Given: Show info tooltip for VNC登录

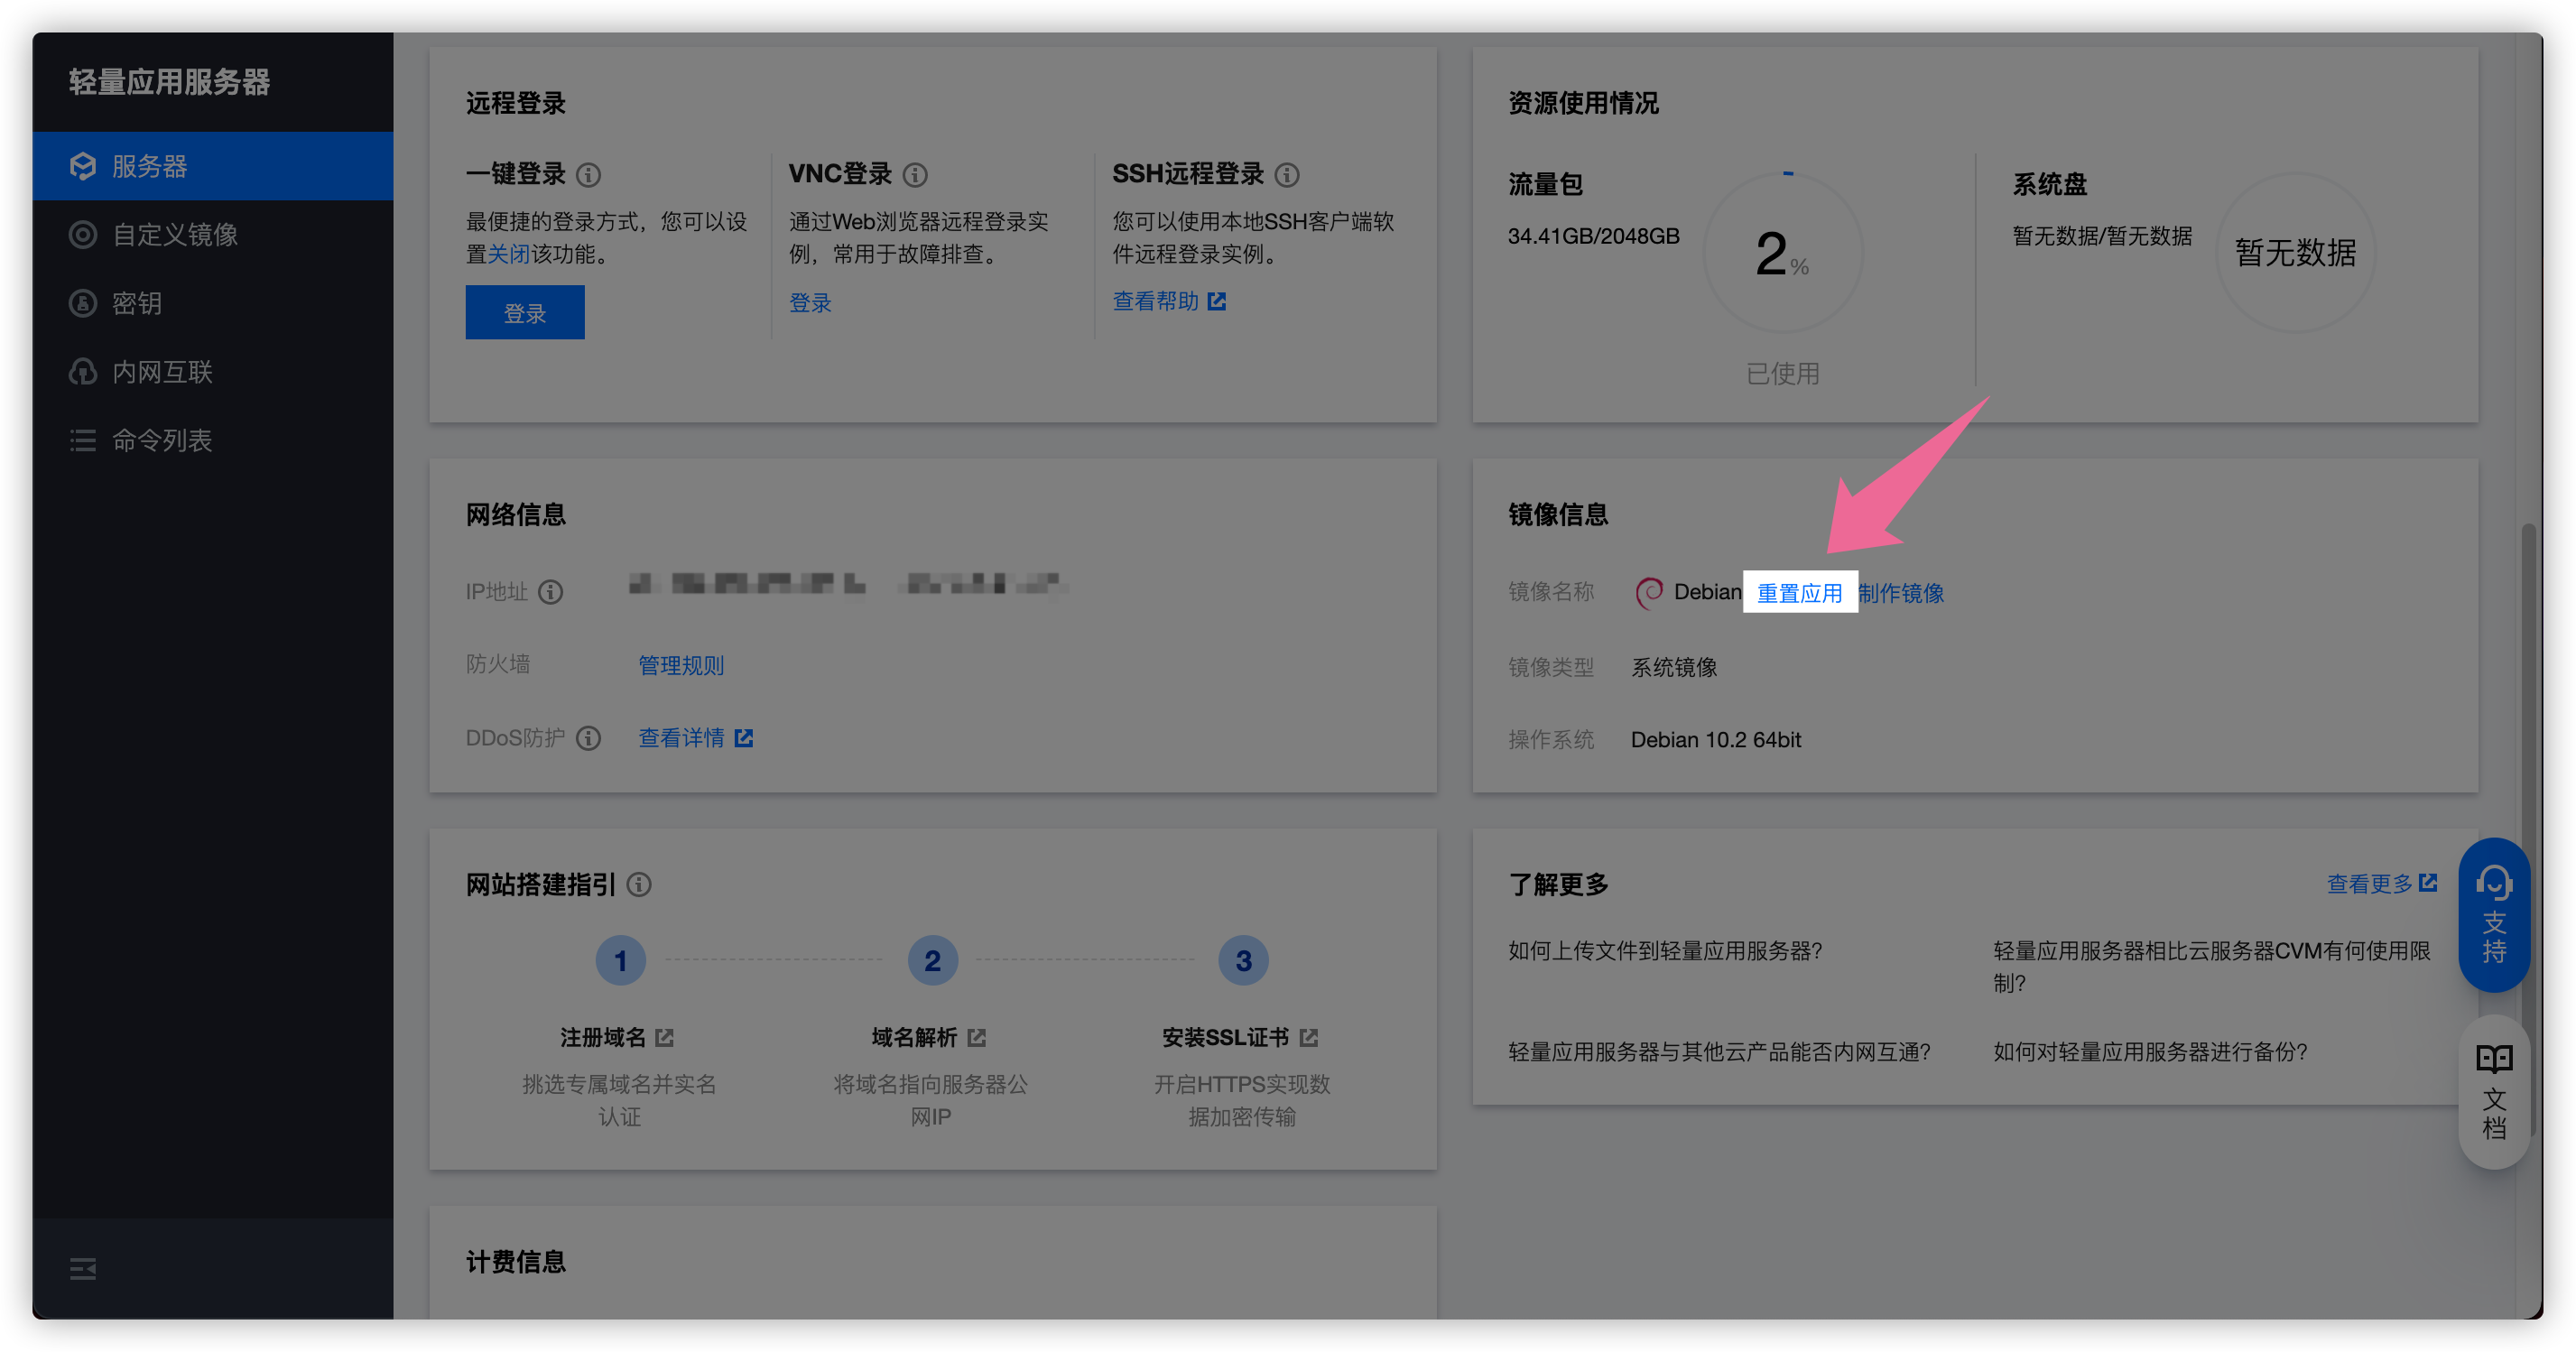Looking at the screenshot, I should coord(915,175).
